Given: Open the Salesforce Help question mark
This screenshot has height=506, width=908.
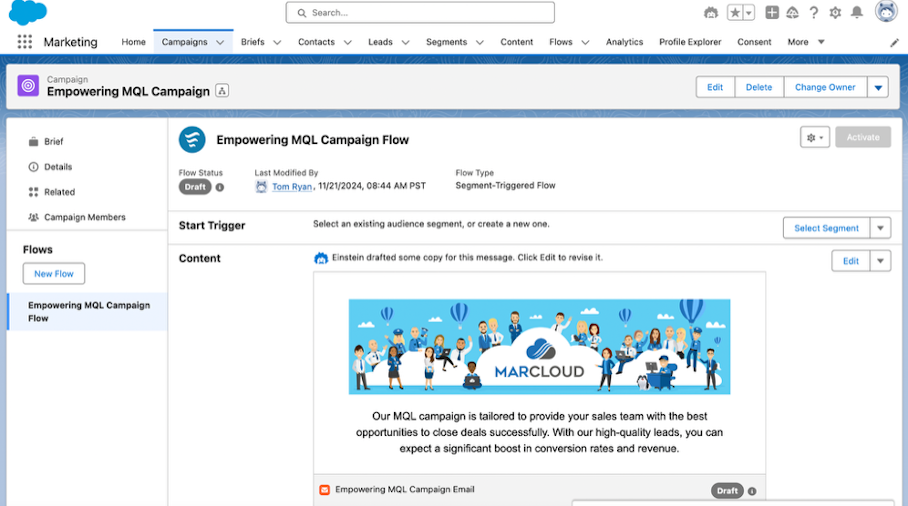Looking at the screenshot, I should [814, 12].
